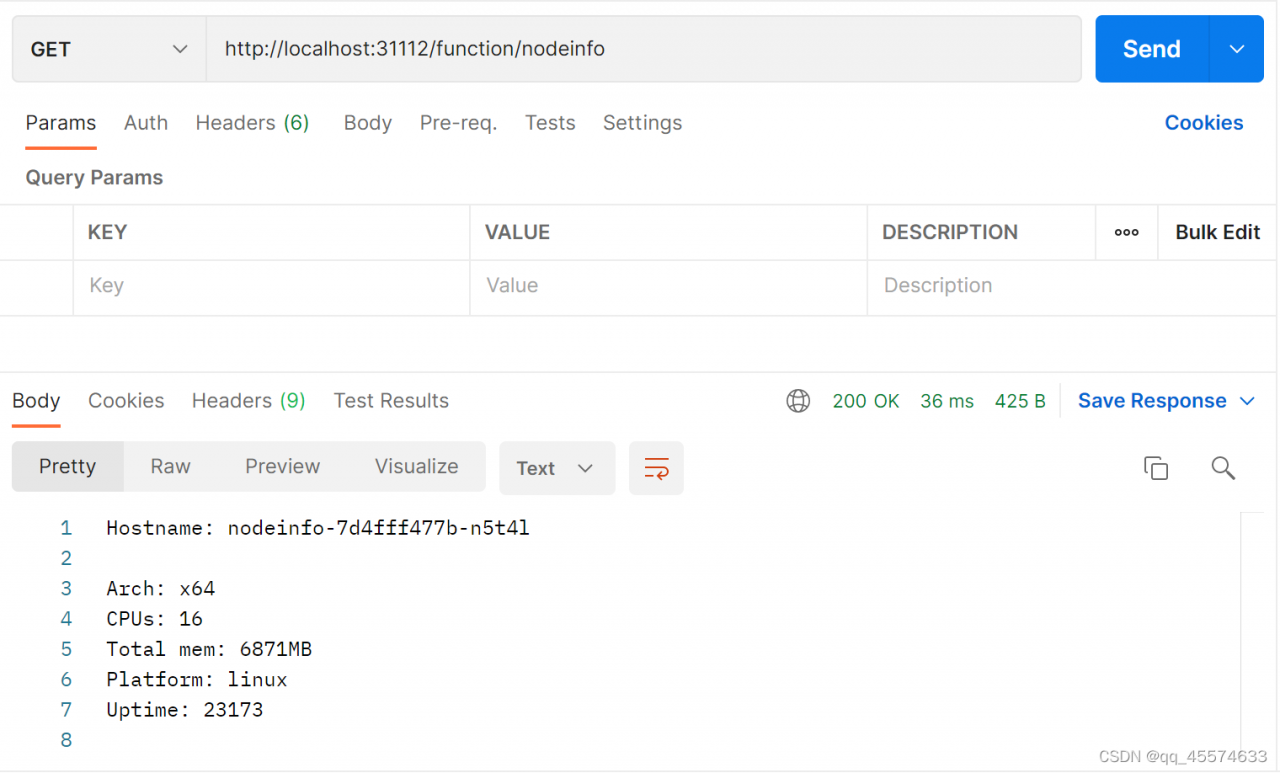1280x773 pixels.
Task: Click the 425 B response size
Action: click(1020, 401)
